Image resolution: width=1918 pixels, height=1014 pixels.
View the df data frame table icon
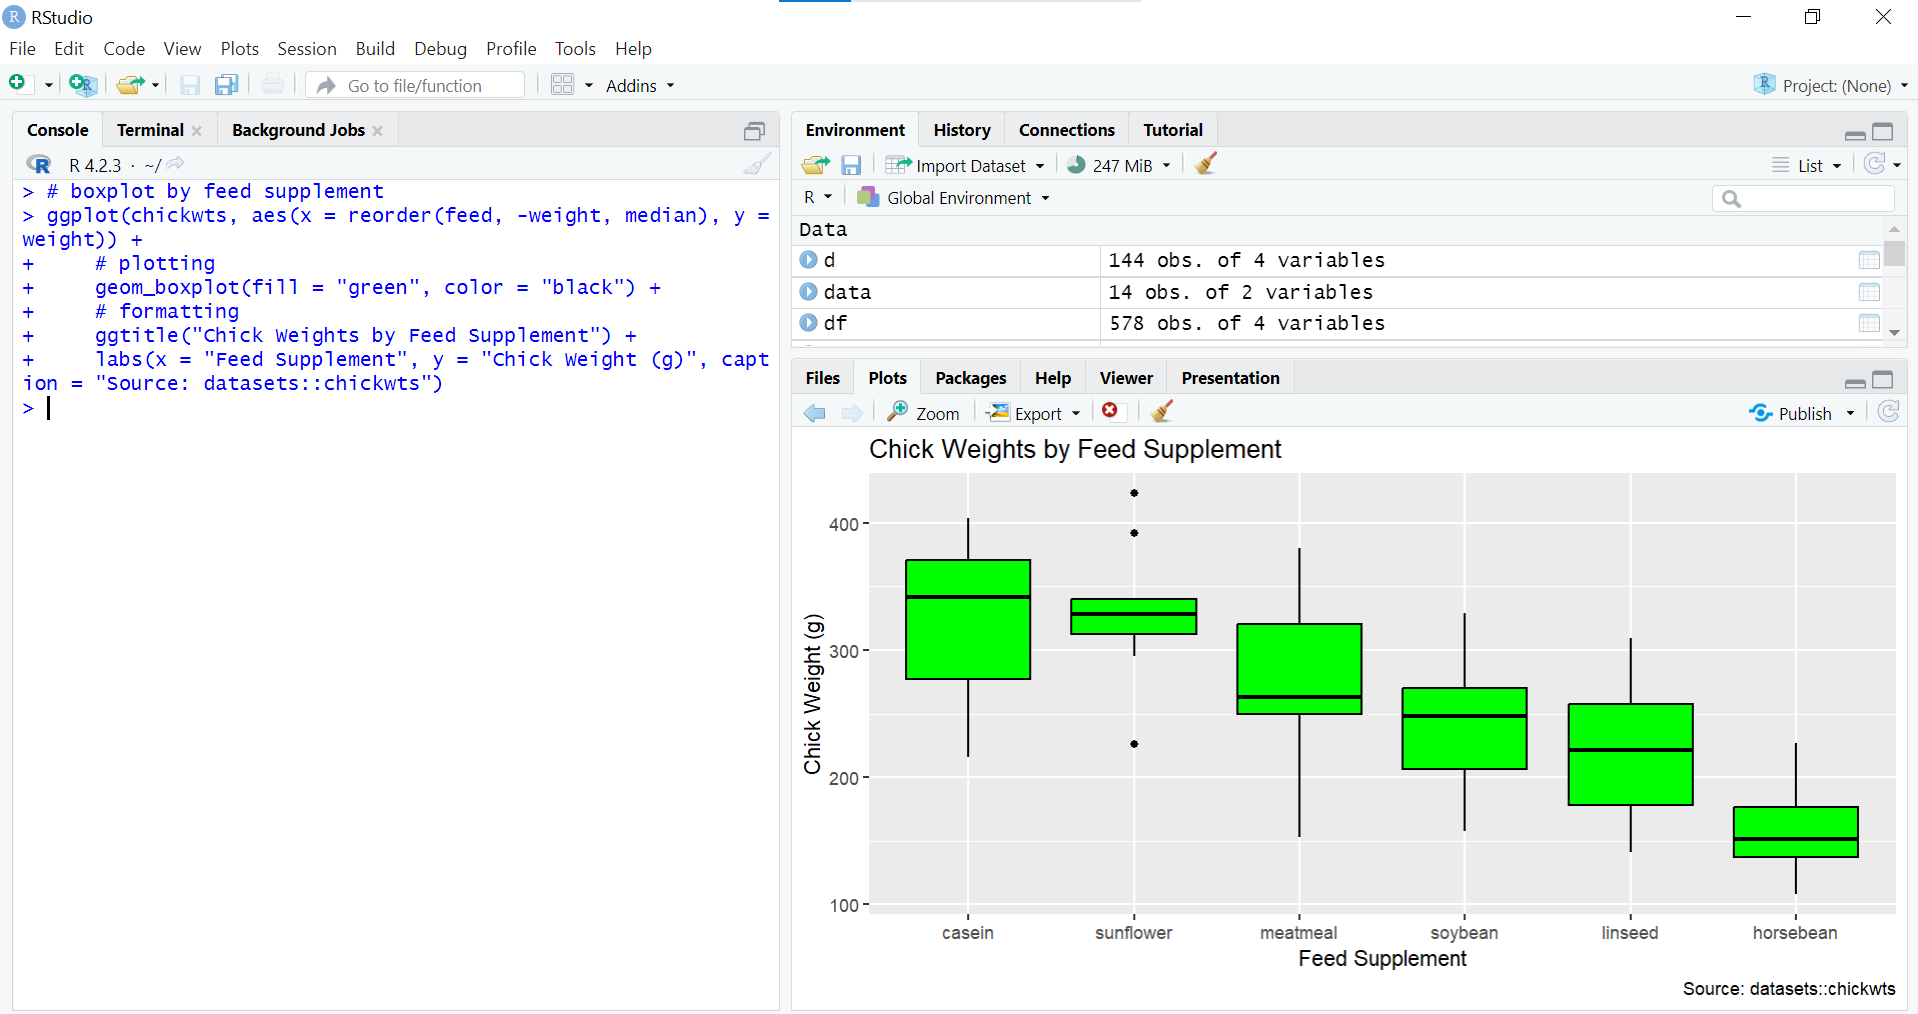(1868, 323)
